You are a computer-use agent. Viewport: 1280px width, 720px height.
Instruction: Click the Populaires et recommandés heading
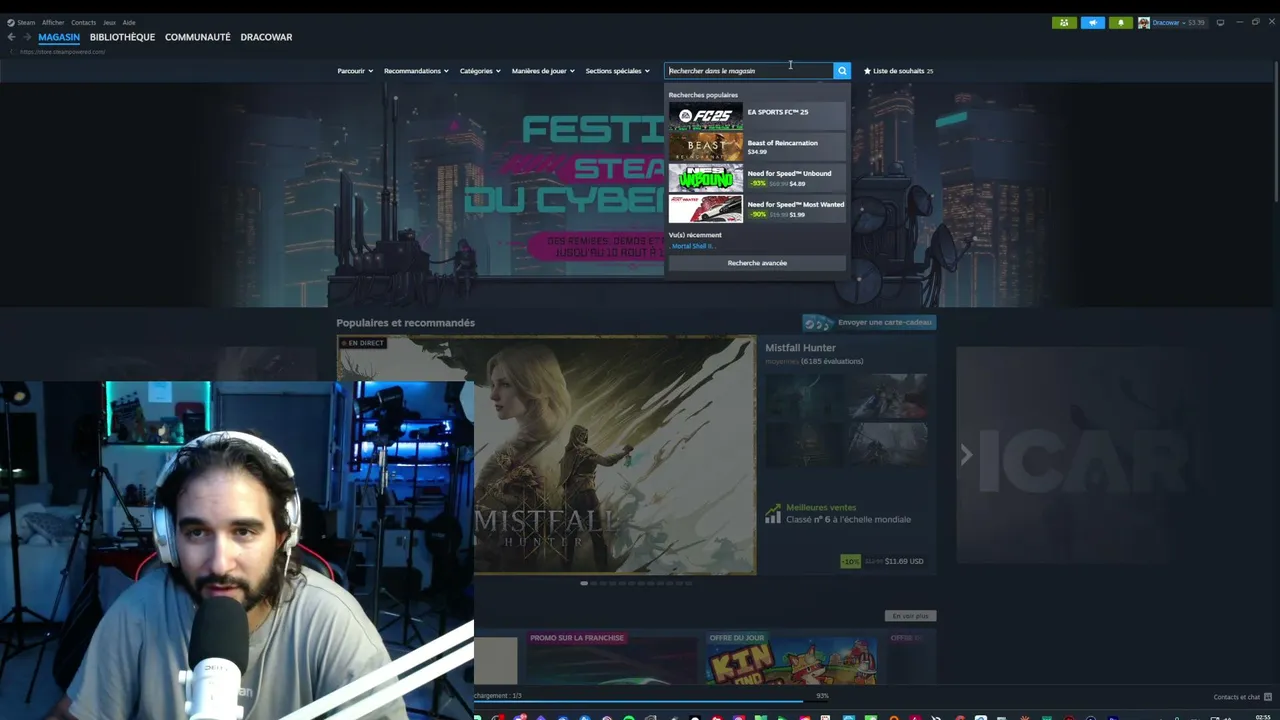pos(405,323)
